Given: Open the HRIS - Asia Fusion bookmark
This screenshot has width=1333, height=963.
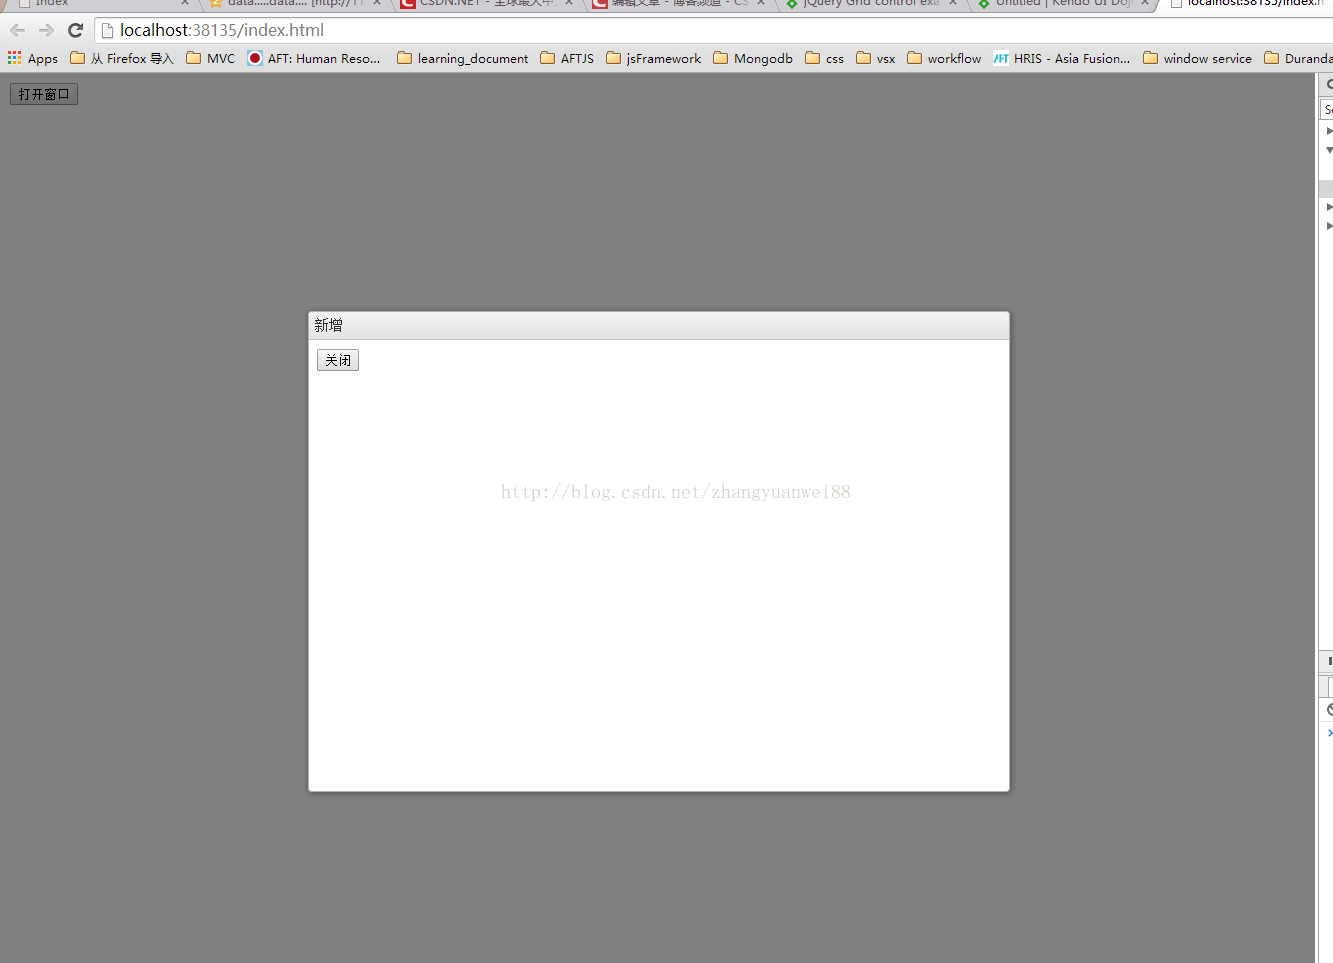Looking at the screenshot, I should click(1062, 58).
